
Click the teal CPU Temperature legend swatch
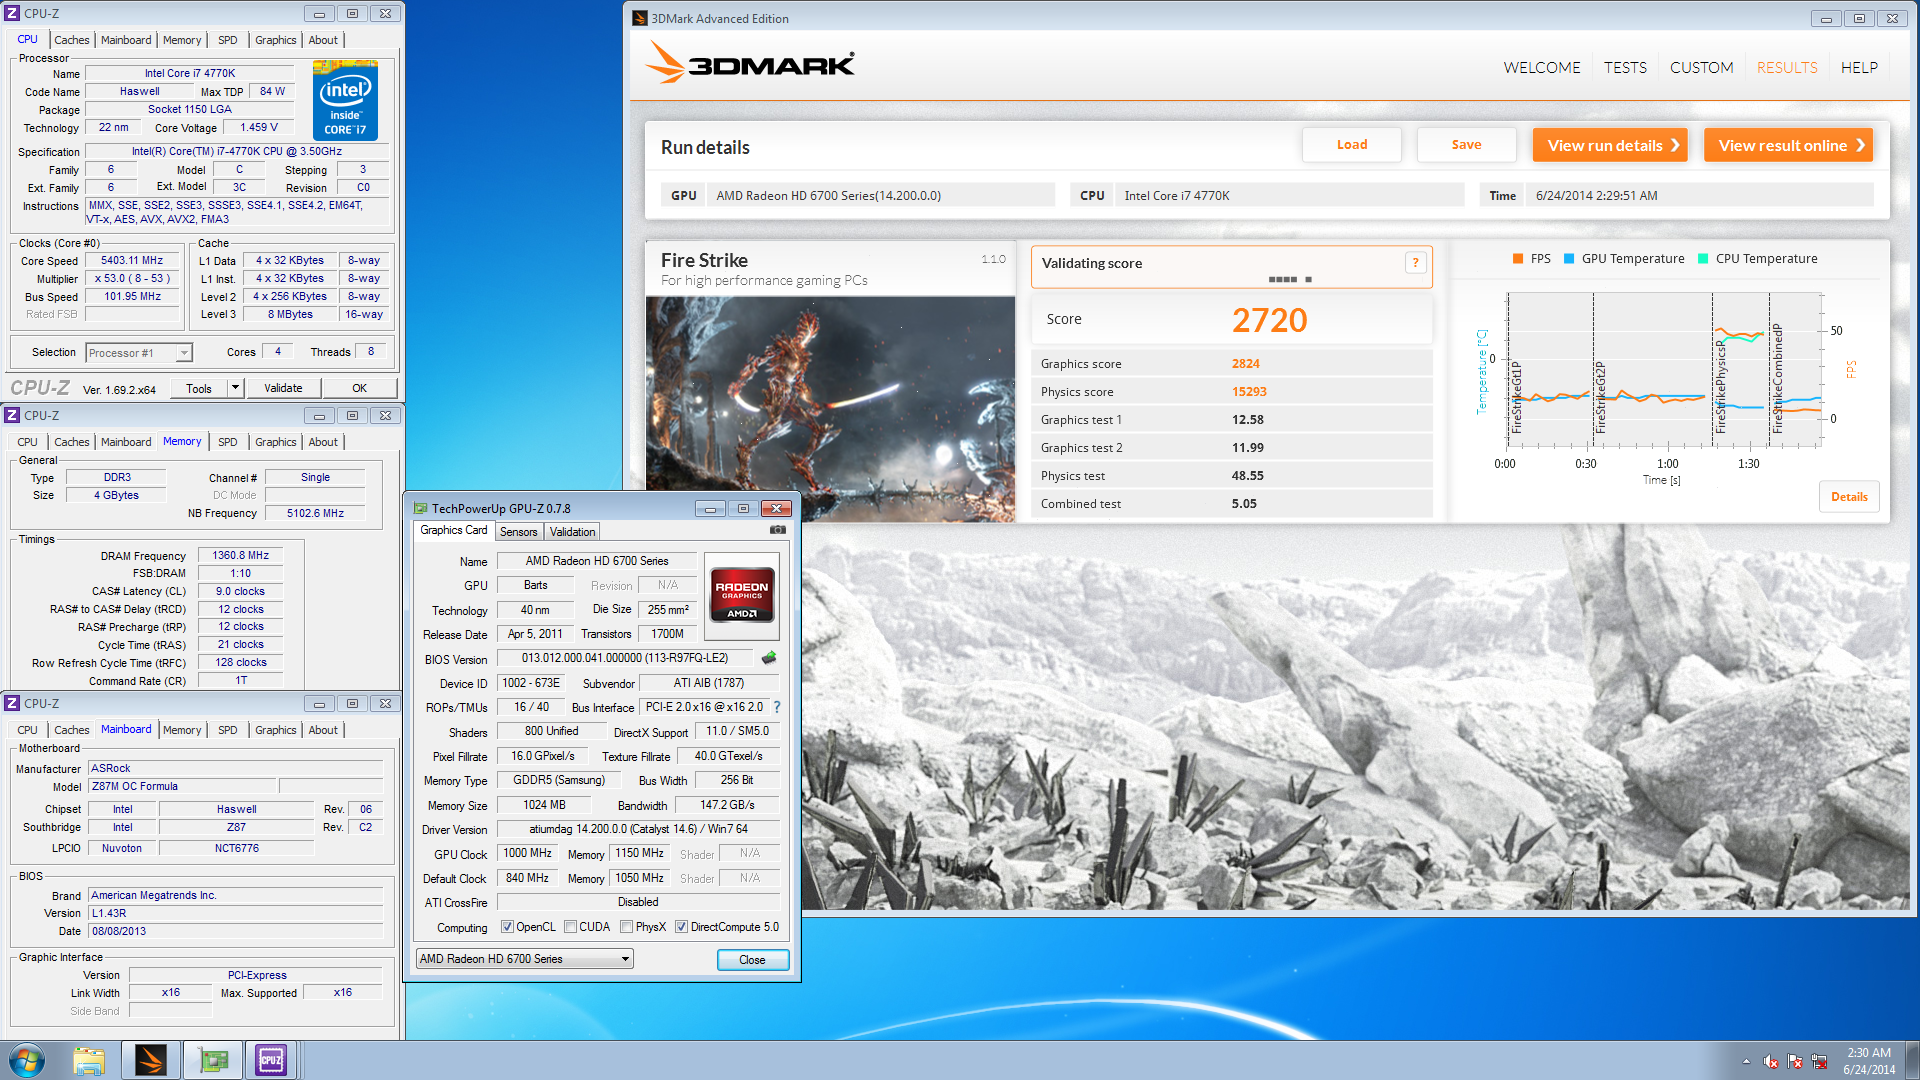[1703, 259]
